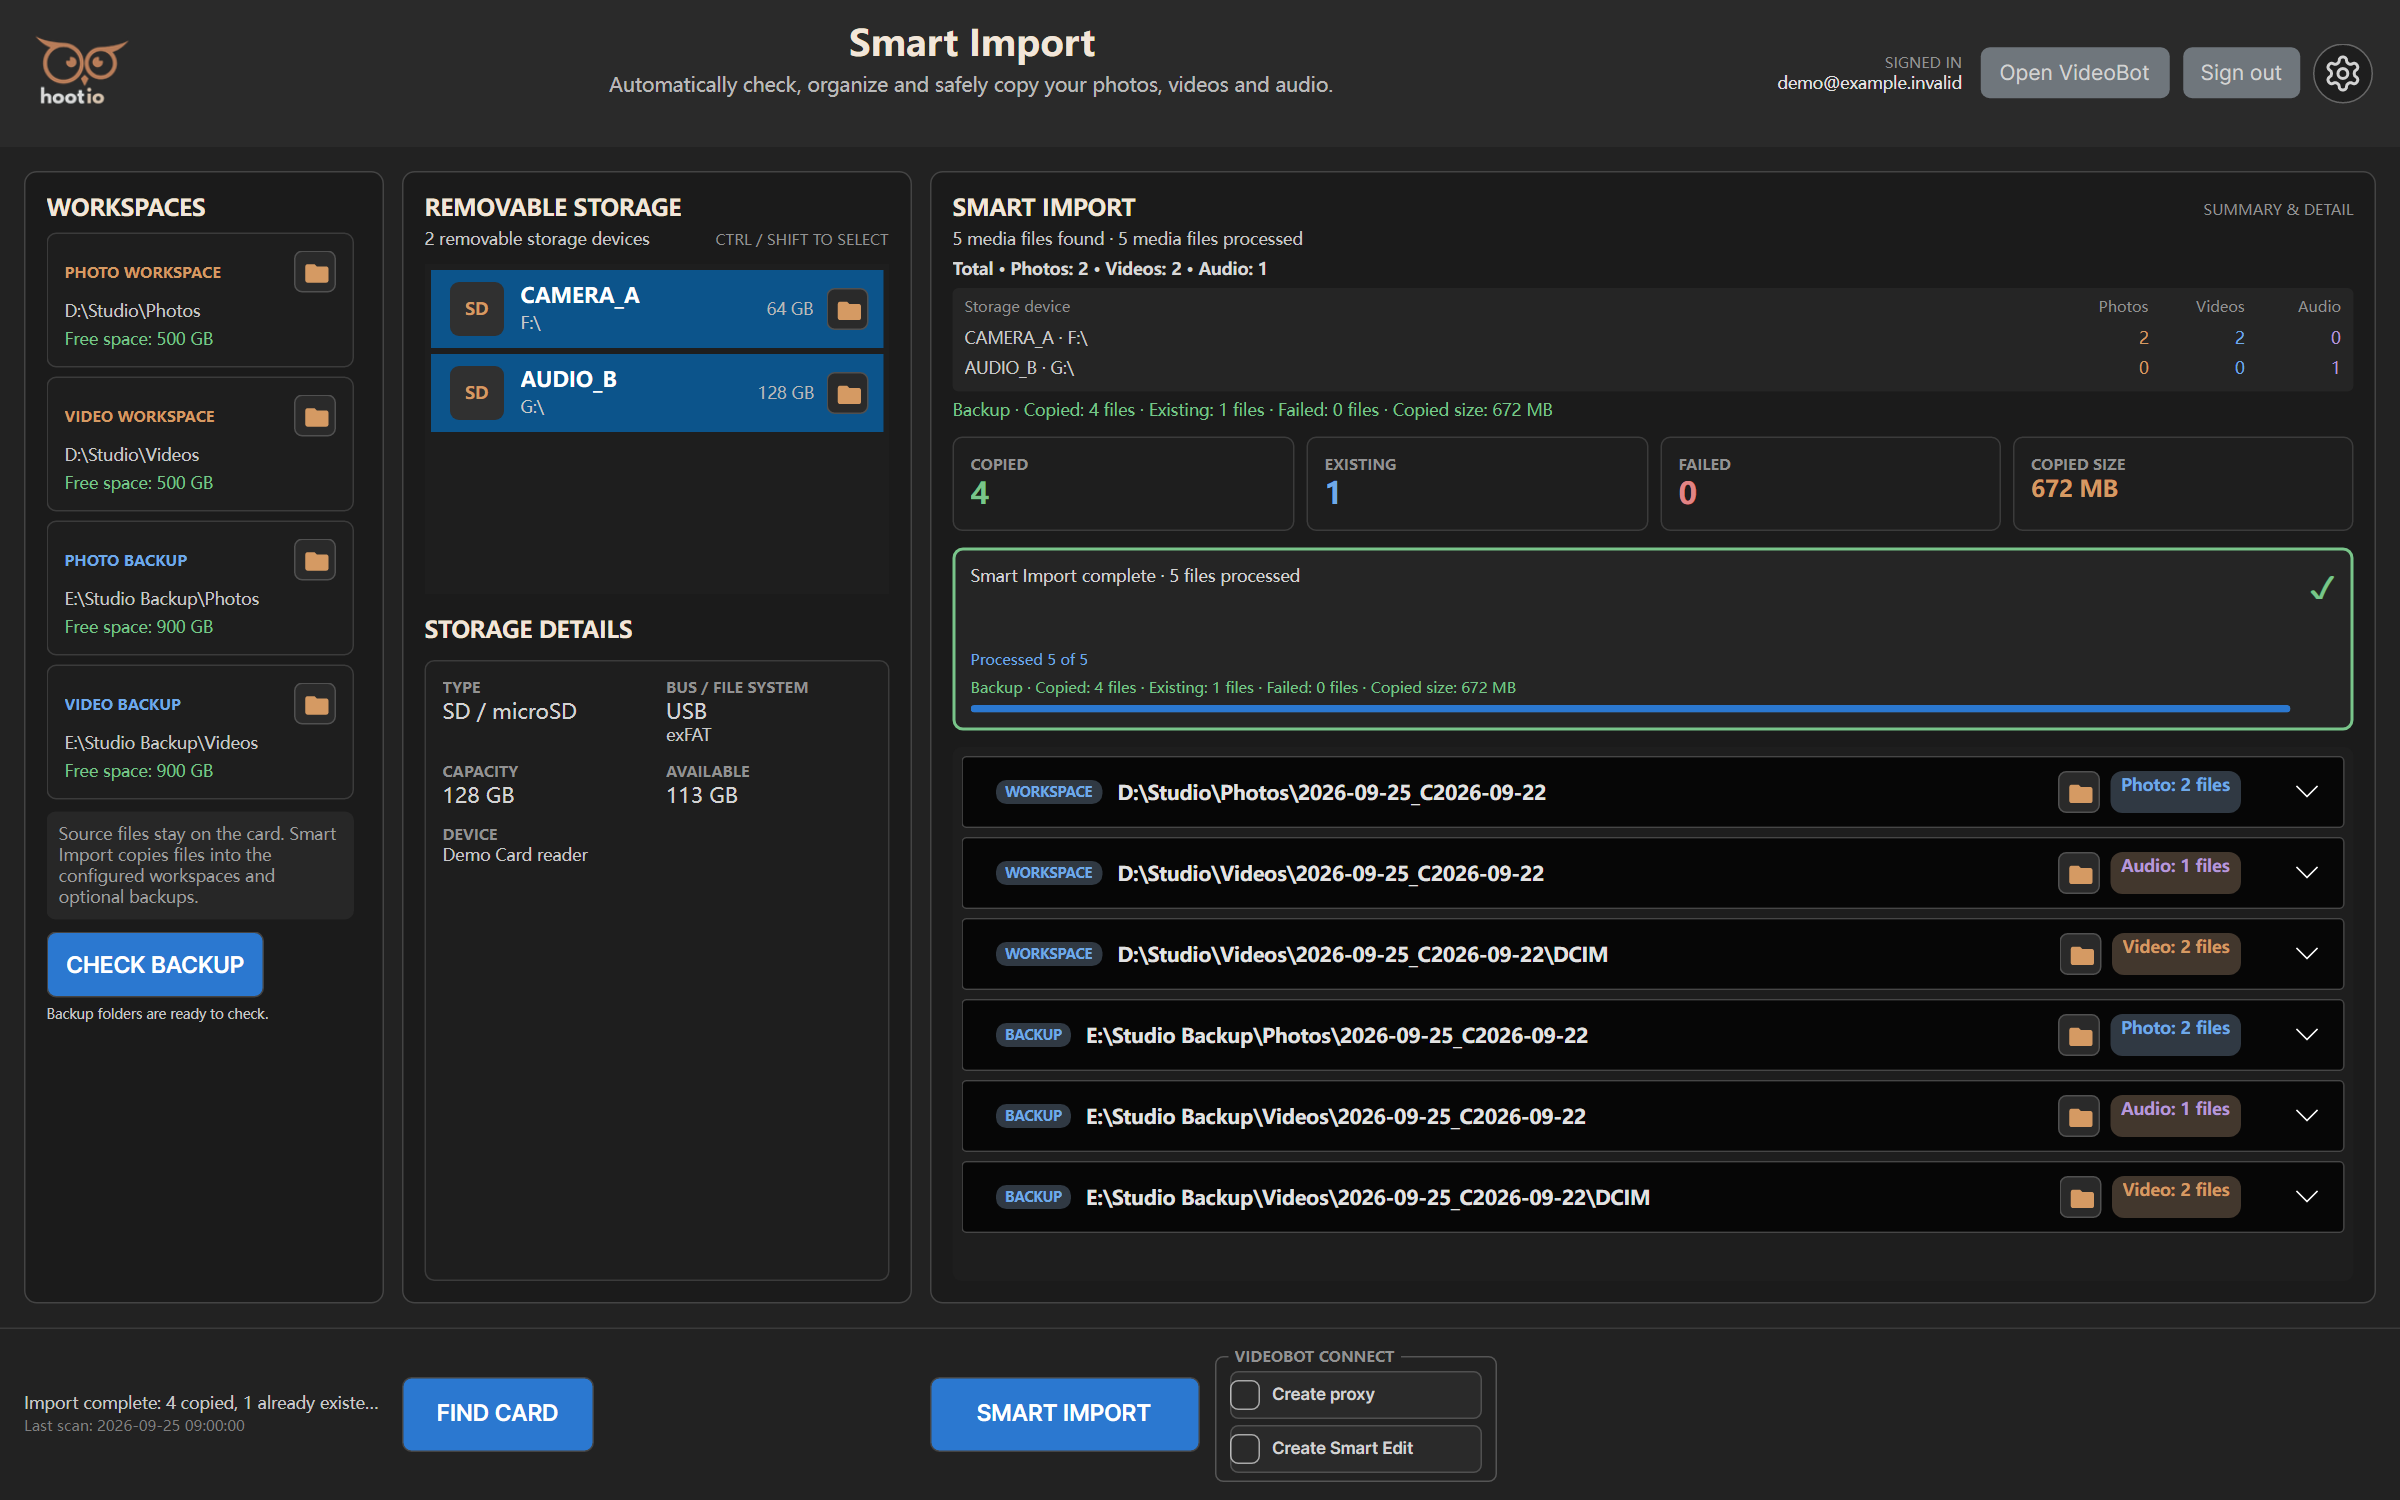Open folder for workspace Videos DCIM row

point(2081,955)
